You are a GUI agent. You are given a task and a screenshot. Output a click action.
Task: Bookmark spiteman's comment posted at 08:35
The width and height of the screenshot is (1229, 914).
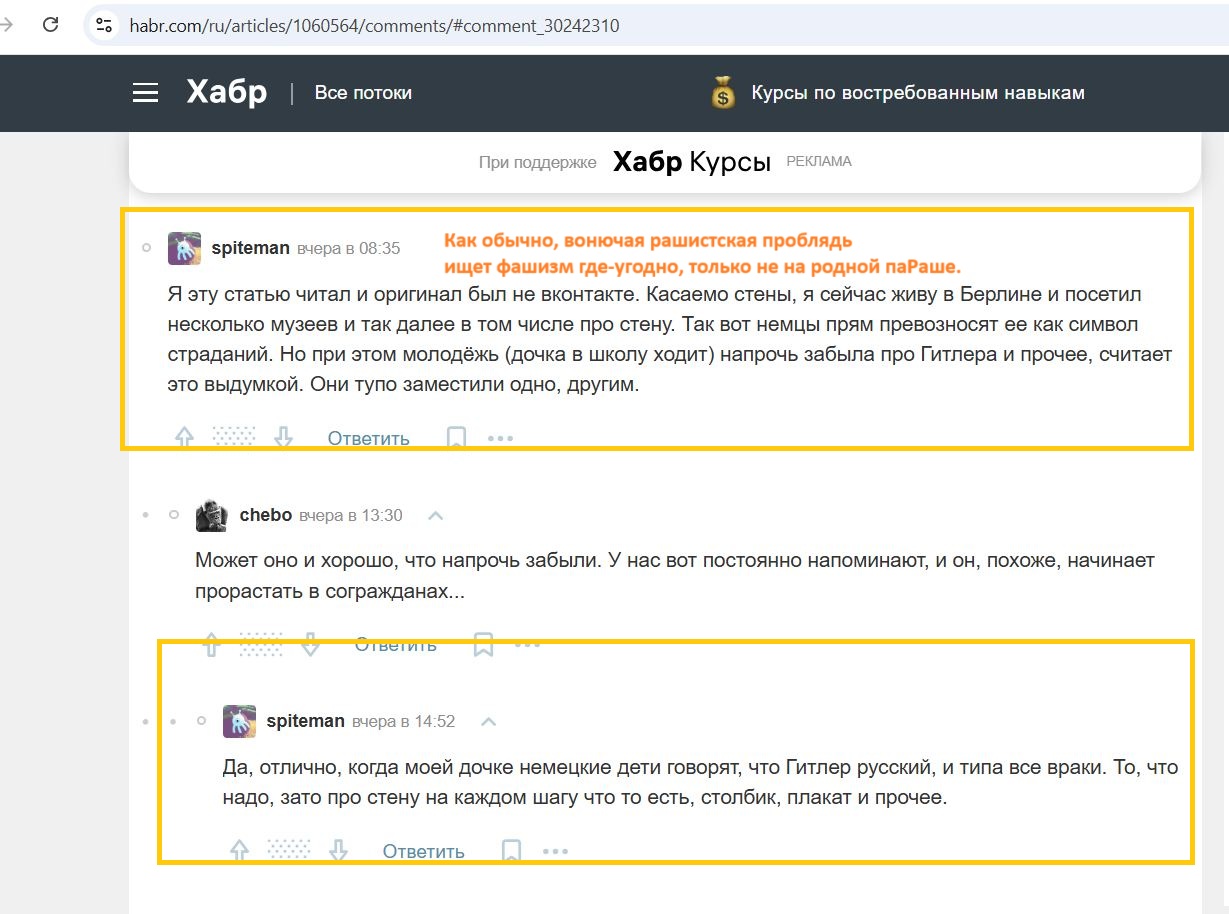point(456,437)
